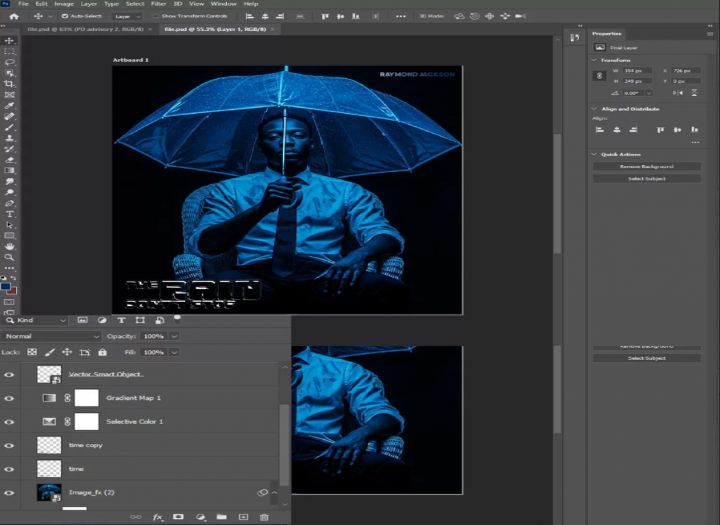
Task: Click the upper Remove Background button
Action: coord(647,166)
